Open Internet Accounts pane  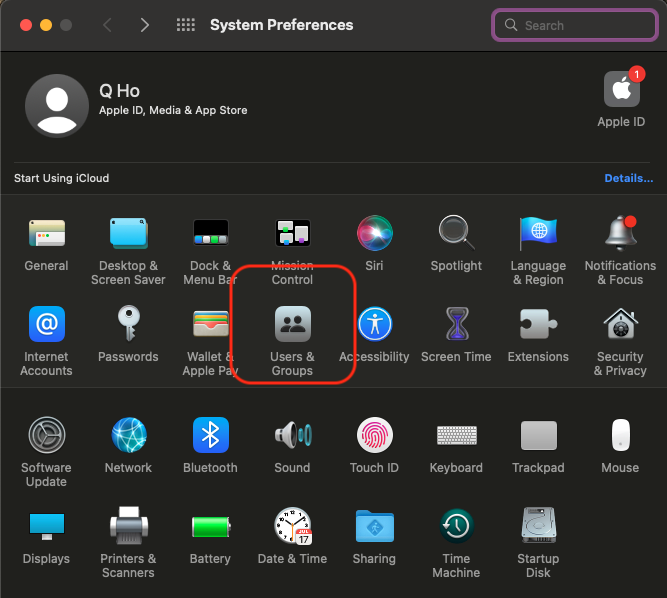click(x=47, y=324)
